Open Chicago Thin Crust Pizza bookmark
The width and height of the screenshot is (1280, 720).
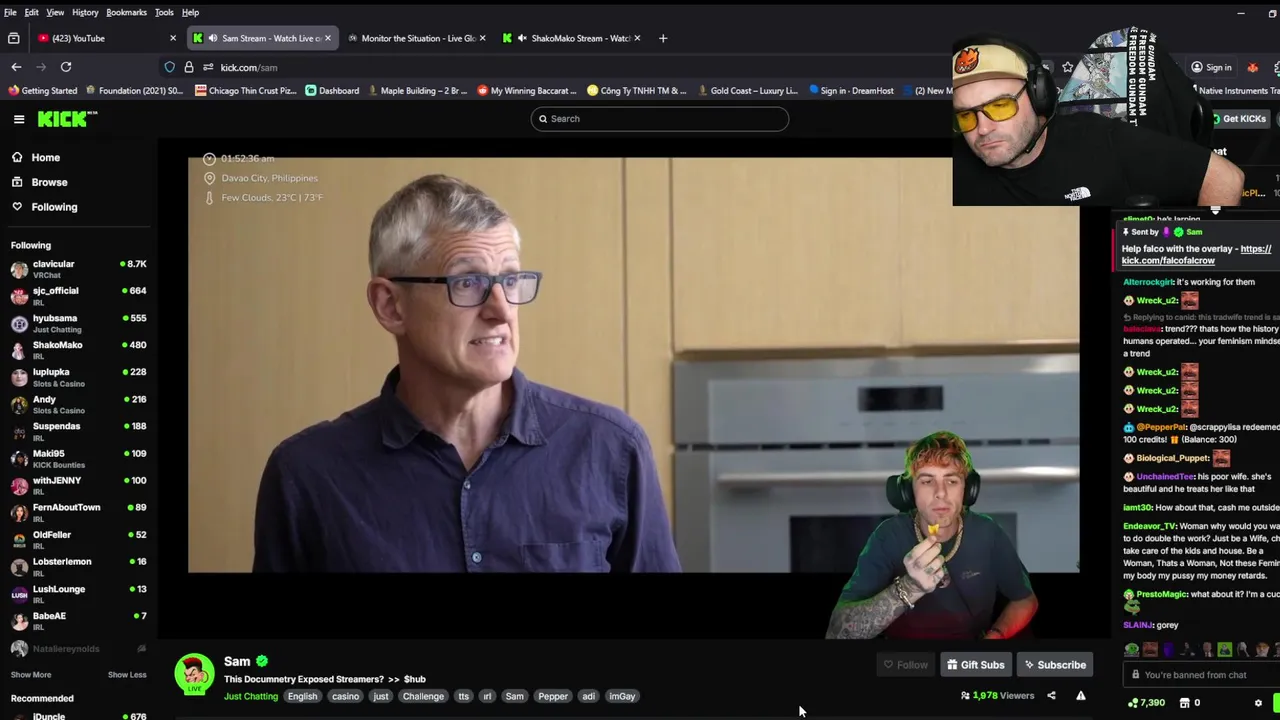coord(246,91)
